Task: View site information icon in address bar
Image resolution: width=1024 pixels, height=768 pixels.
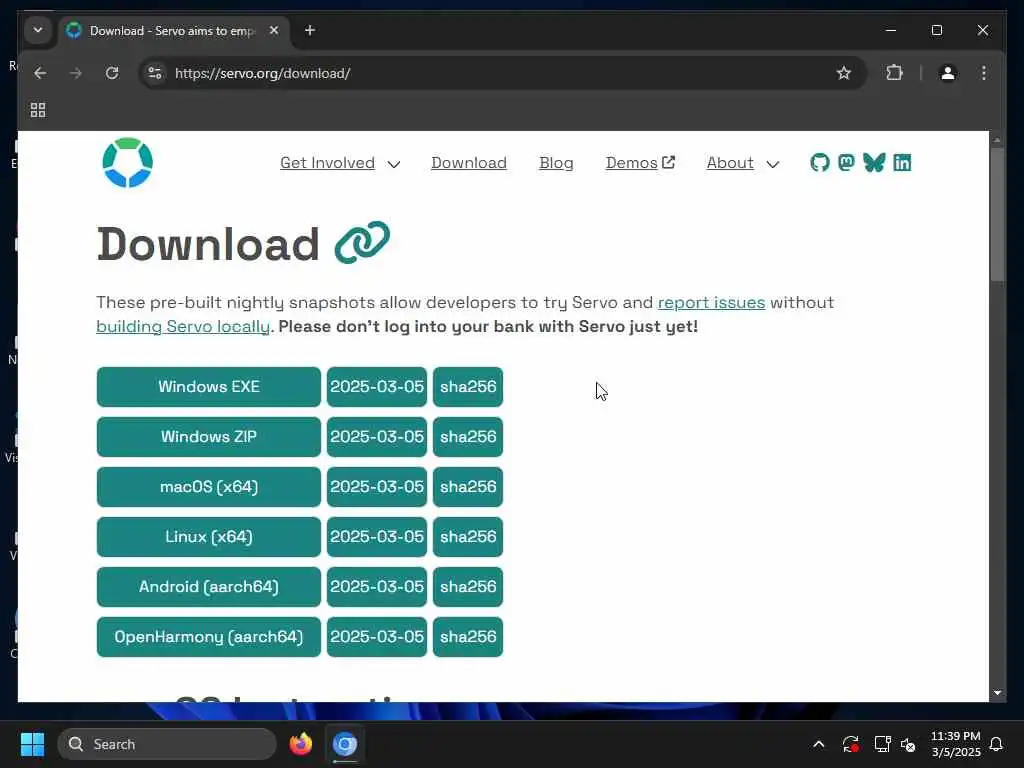Action: coord(155,73)
